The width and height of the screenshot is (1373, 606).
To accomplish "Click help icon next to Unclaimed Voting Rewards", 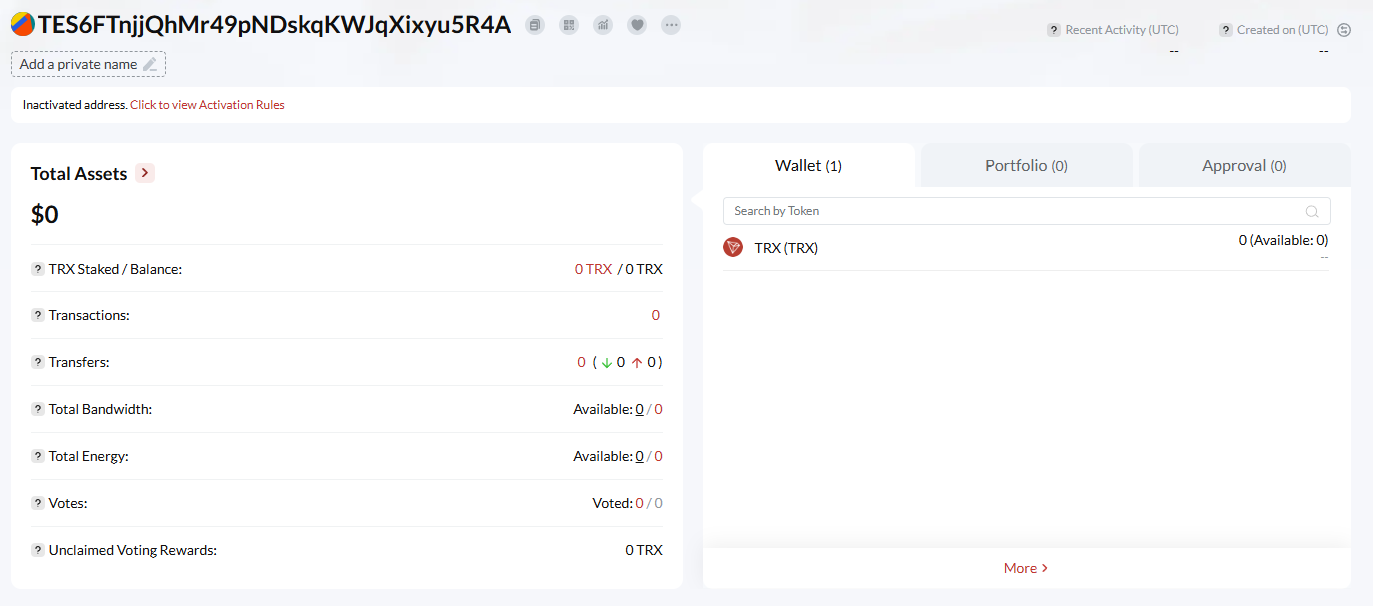I will tap(38, 550).
